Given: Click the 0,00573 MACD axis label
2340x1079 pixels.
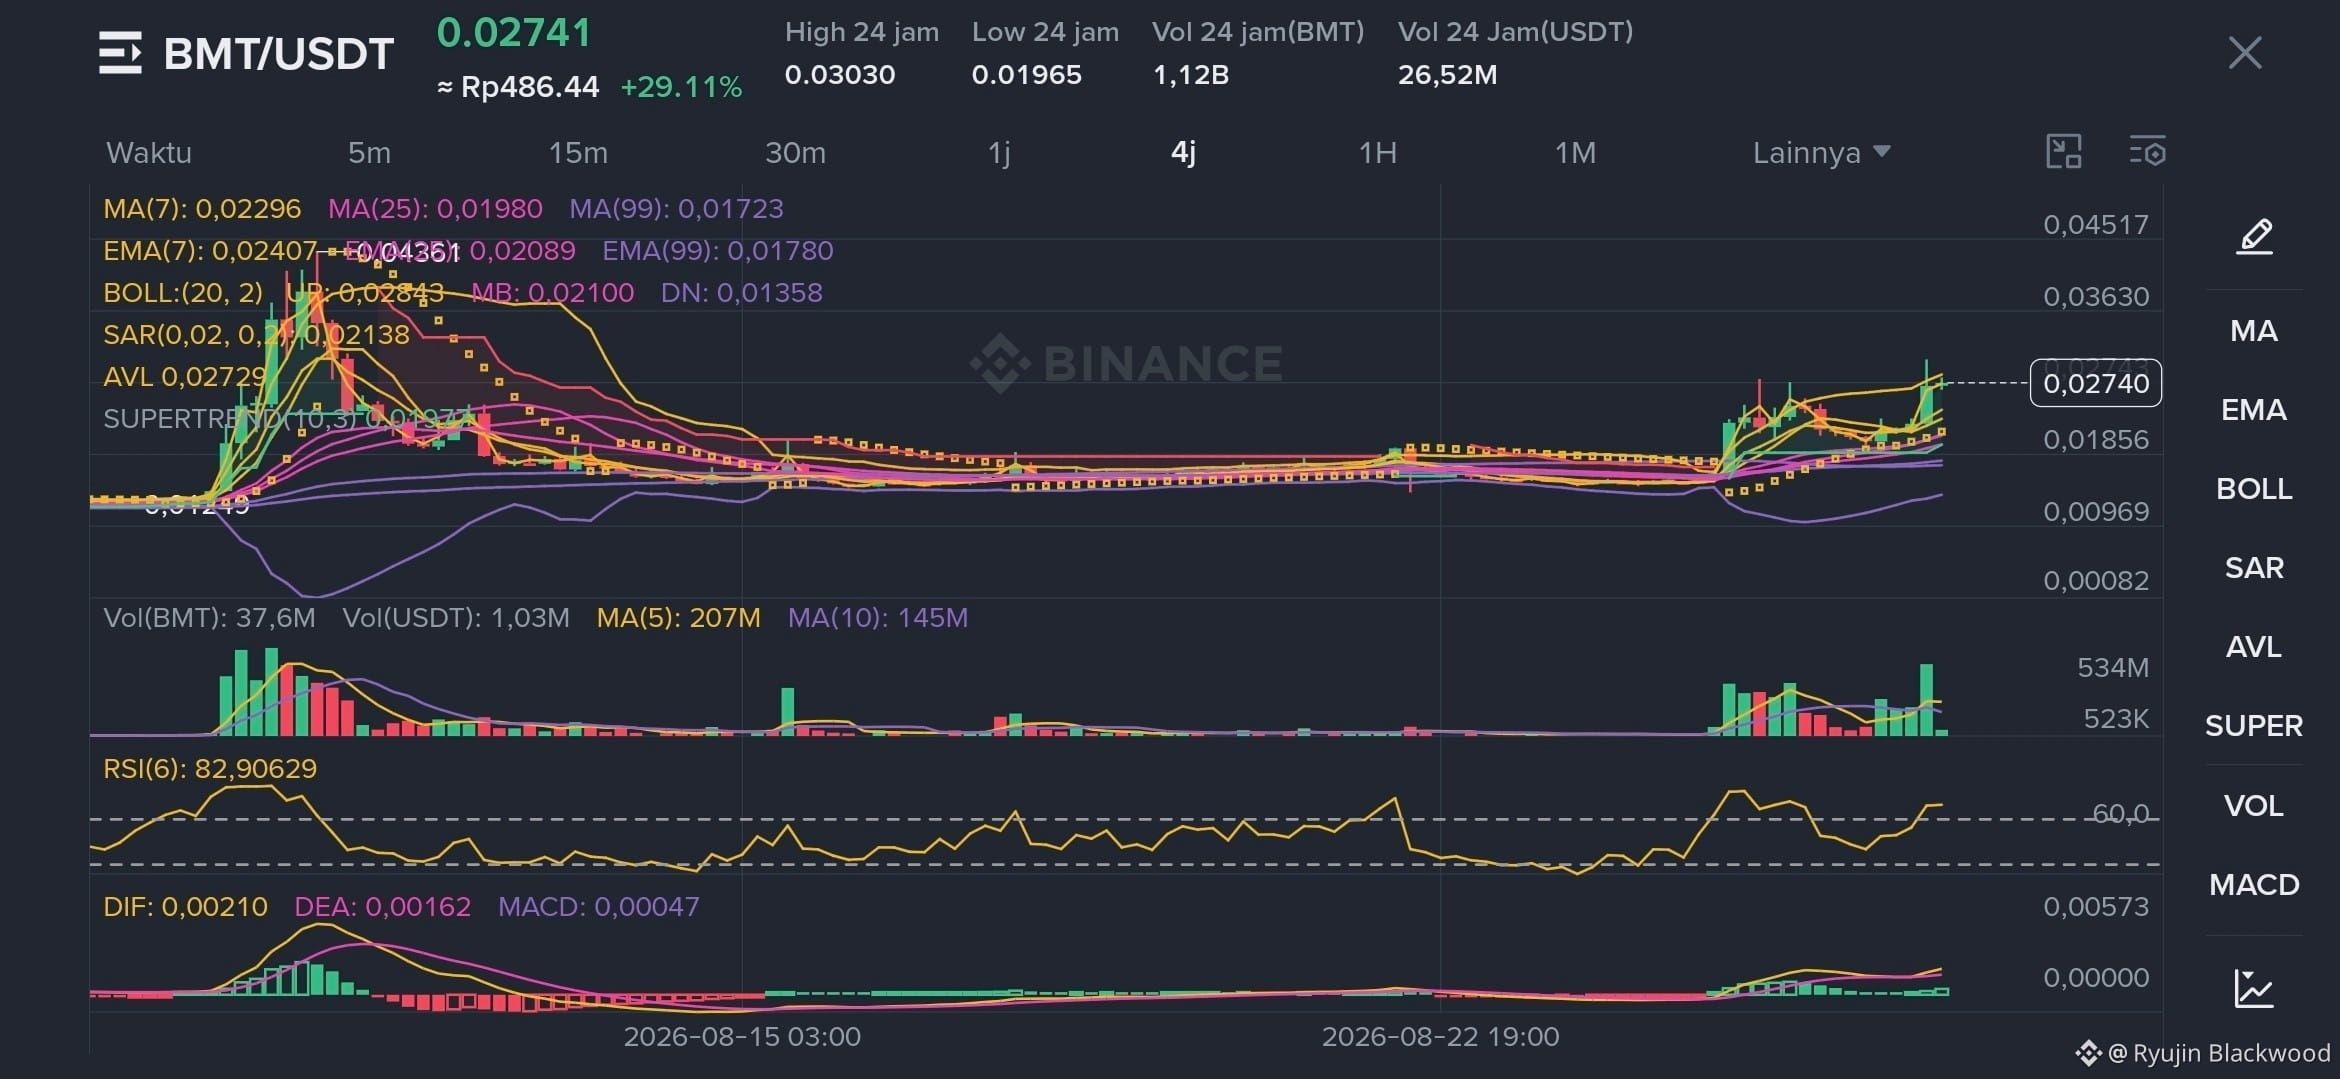Looking at the screenshot, I should tap(2096, 907).
